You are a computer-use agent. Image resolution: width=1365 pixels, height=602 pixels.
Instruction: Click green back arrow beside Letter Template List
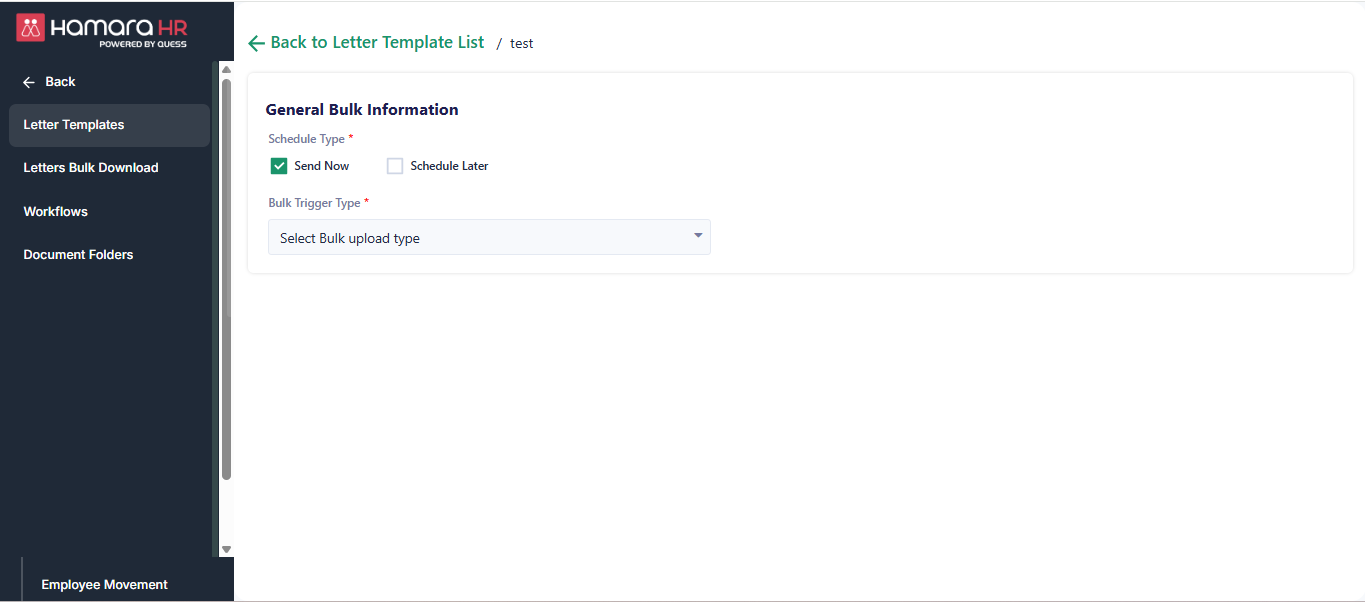coord(256,43)
